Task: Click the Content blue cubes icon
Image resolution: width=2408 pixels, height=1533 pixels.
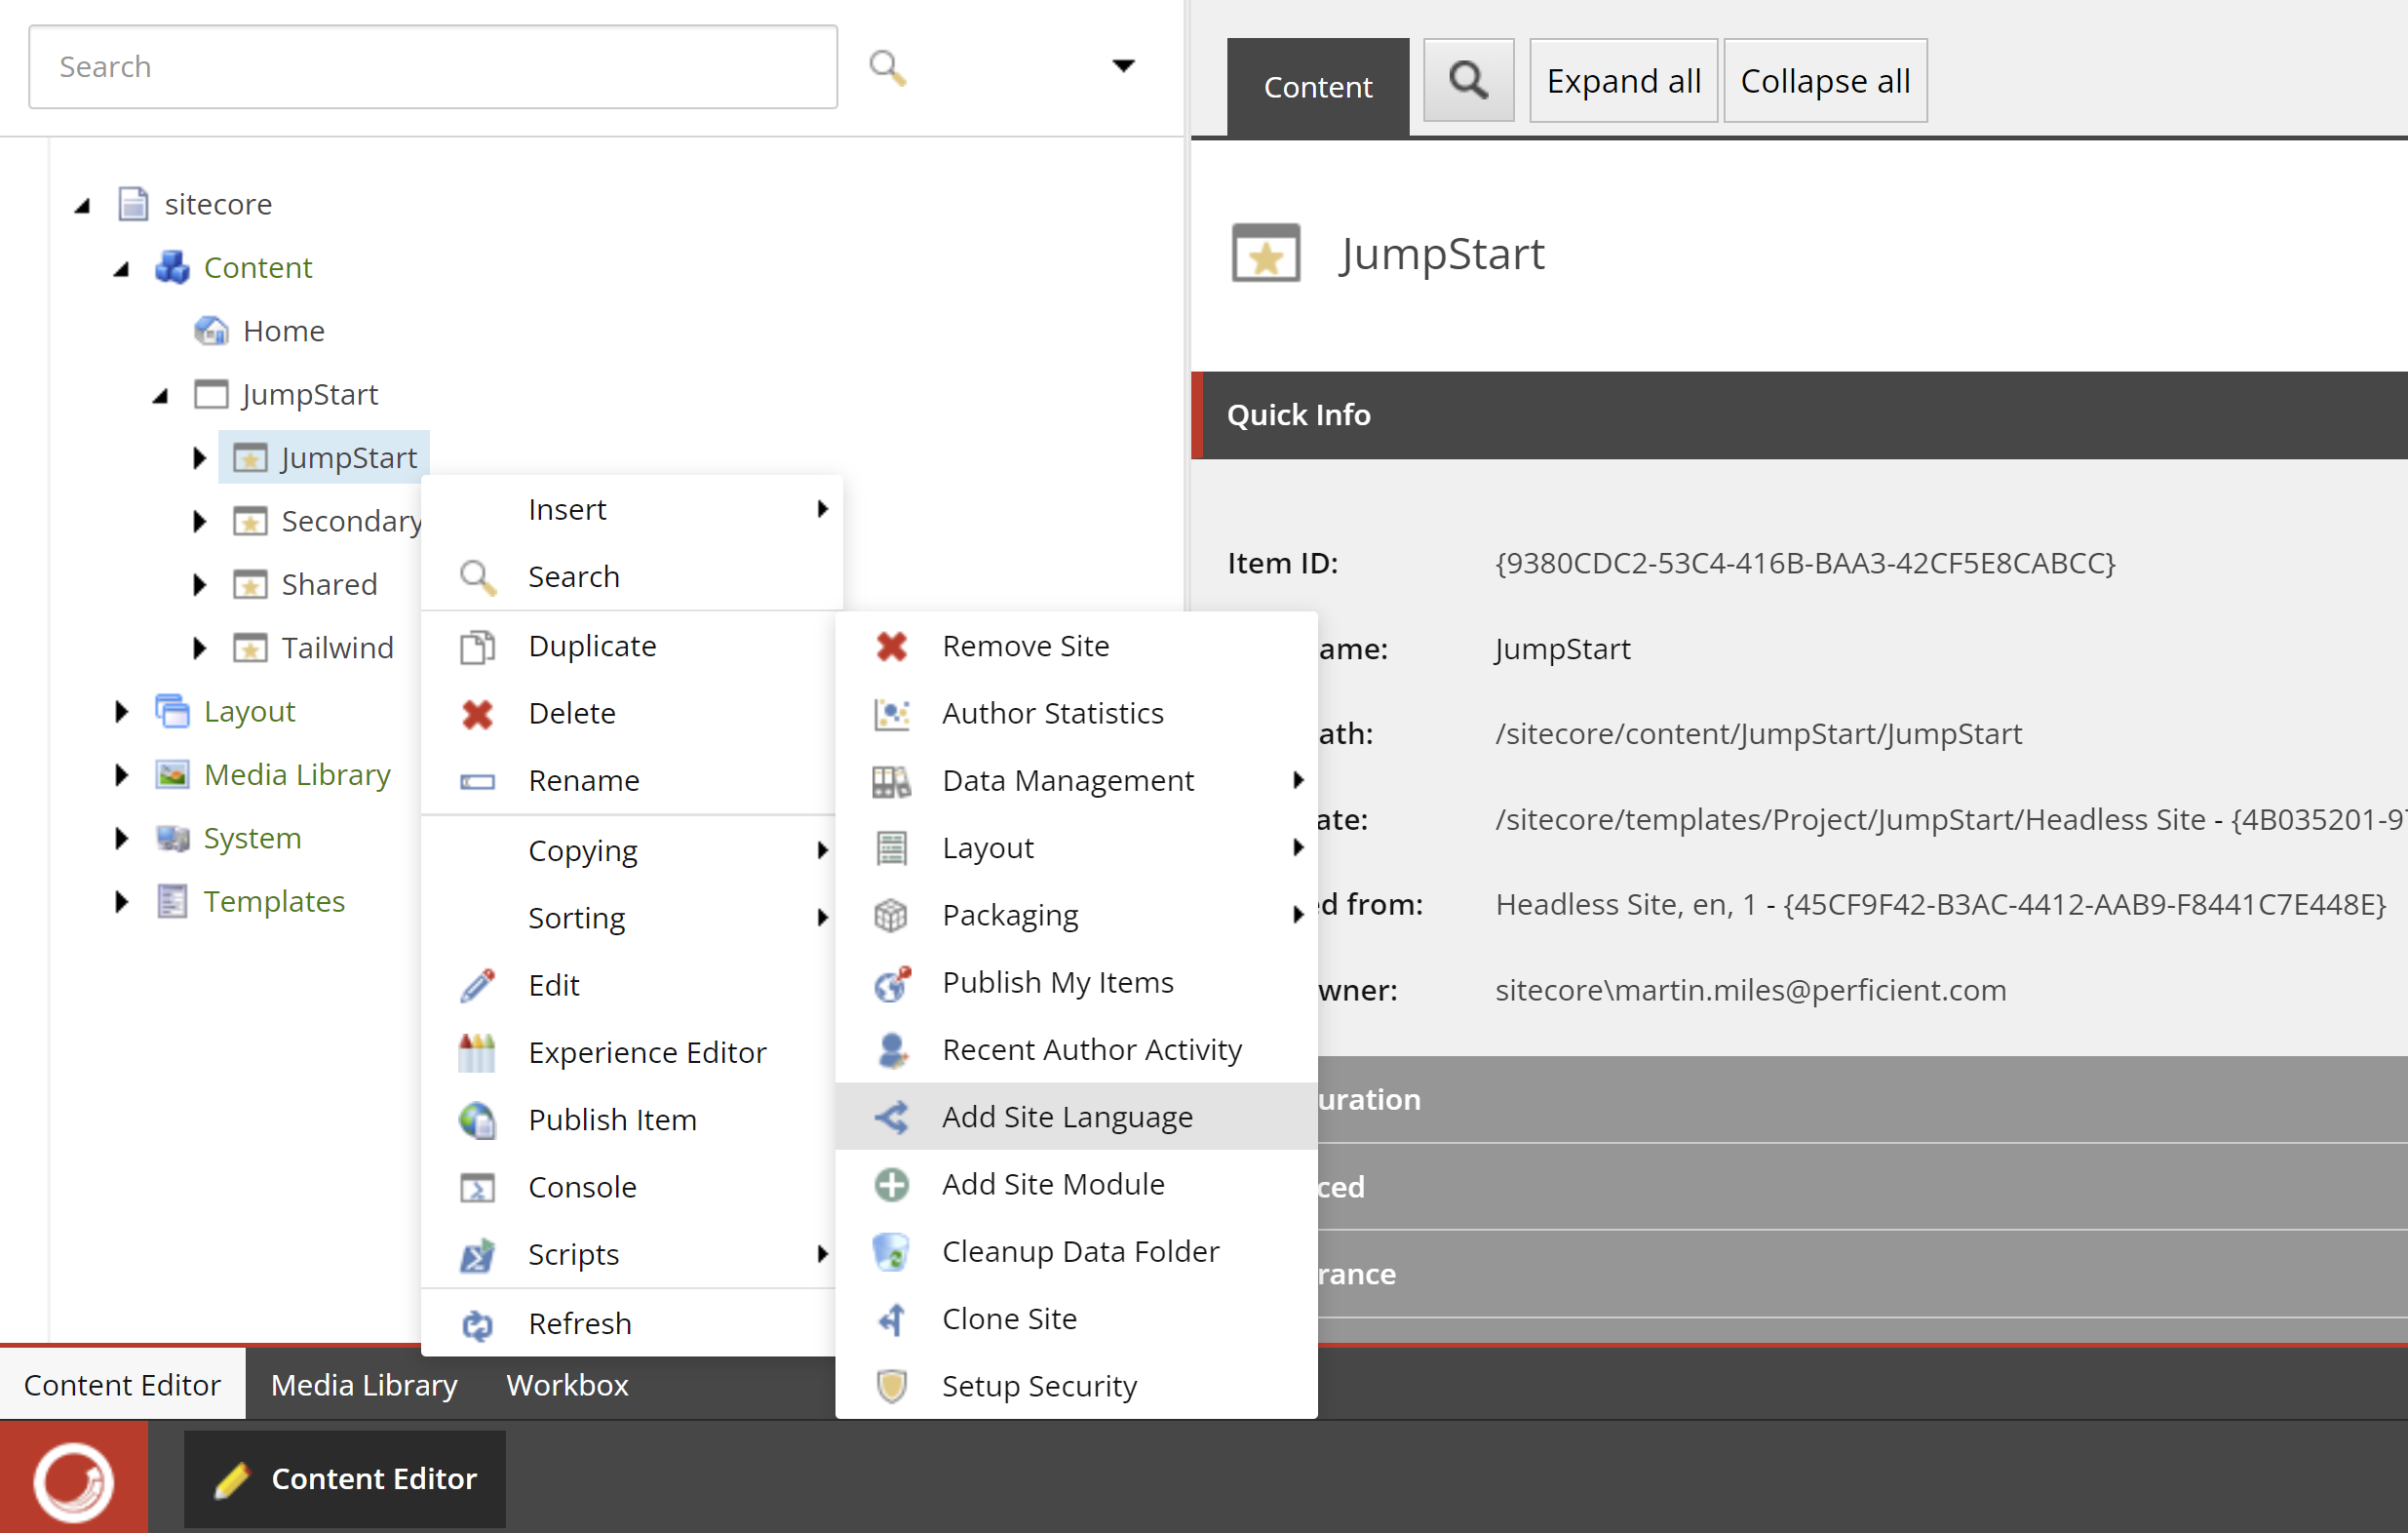Action: tap(172, 267)
